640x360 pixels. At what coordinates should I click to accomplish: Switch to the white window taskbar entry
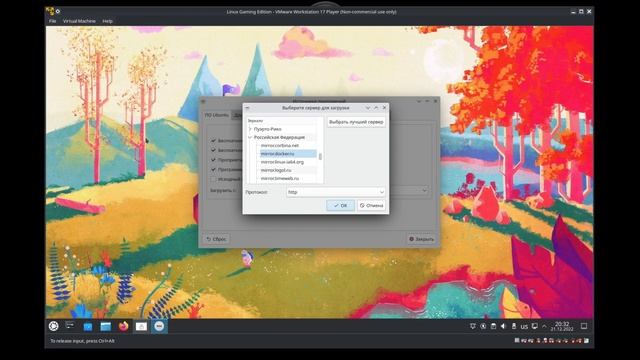point(141,326)
